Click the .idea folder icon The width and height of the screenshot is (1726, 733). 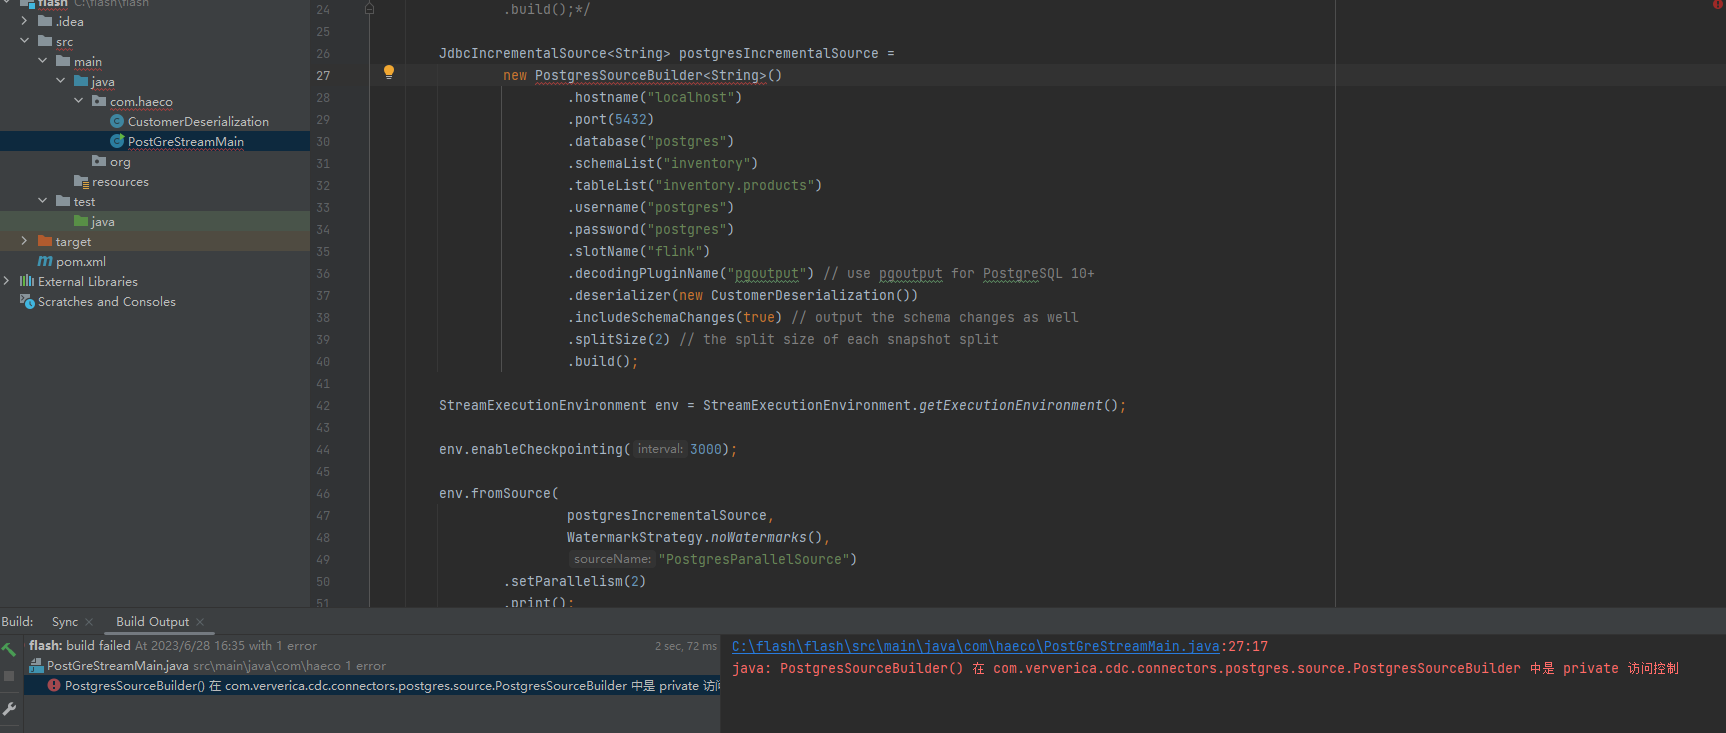coord(45,21)
